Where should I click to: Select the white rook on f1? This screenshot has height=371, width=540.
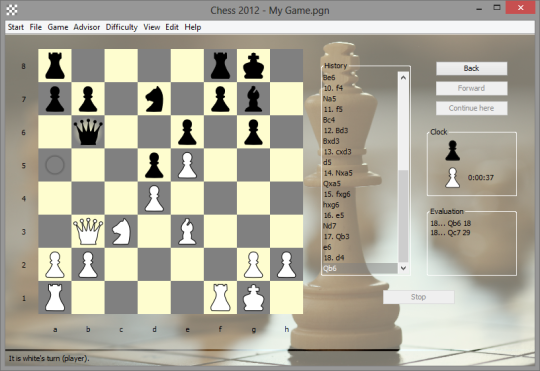(x=220, y=298)
